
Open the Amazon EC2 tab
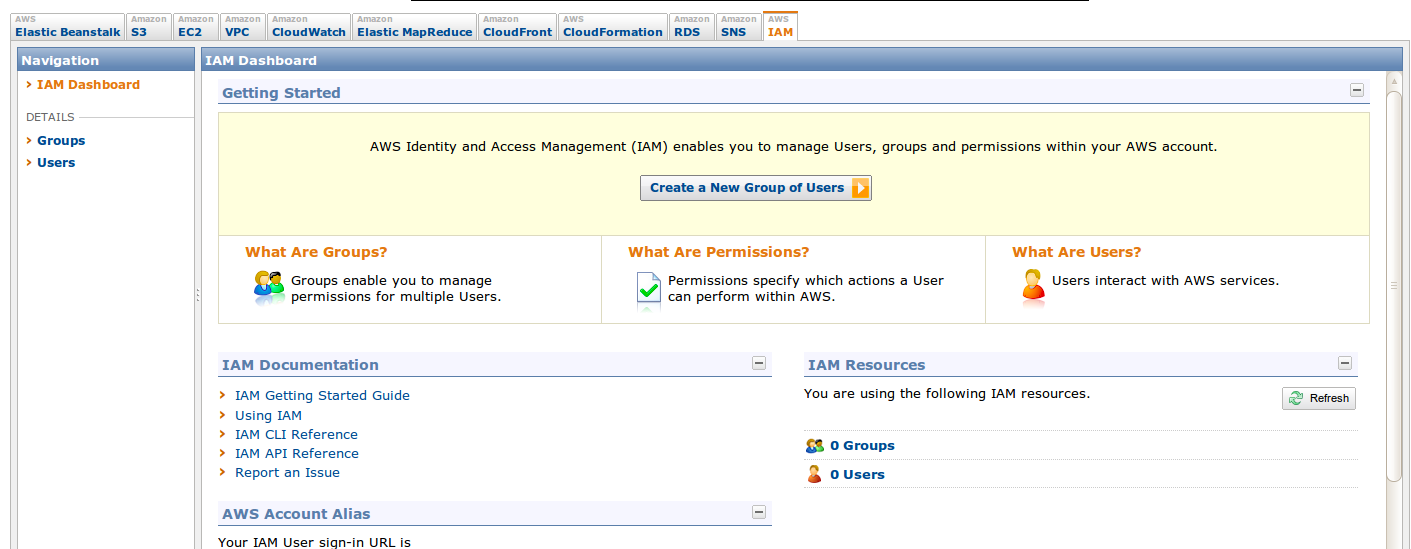pos(194,27)
